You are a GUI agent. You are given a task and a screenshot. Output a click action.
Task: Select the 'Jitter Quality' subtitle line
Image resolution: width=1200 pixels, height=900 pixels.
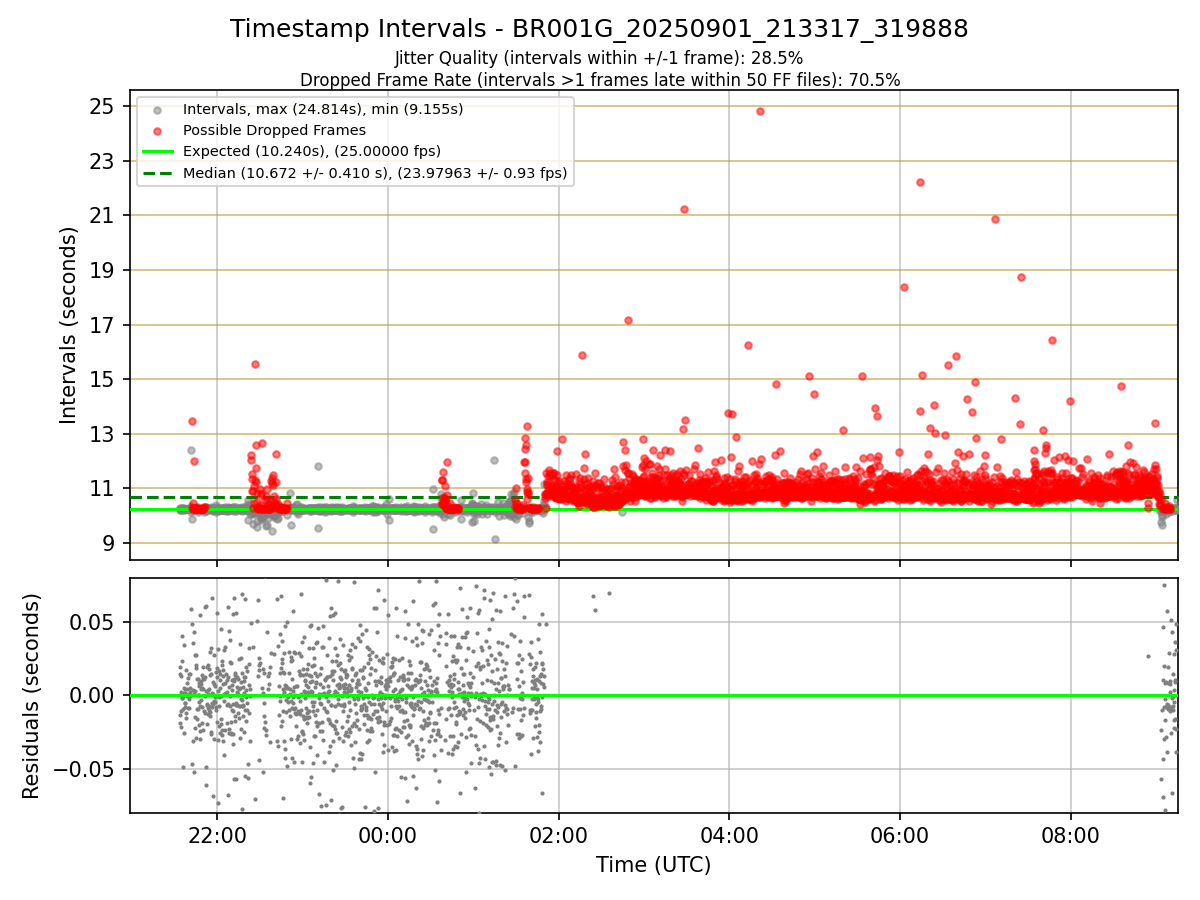pyautogui.click(x=599, y=58)
